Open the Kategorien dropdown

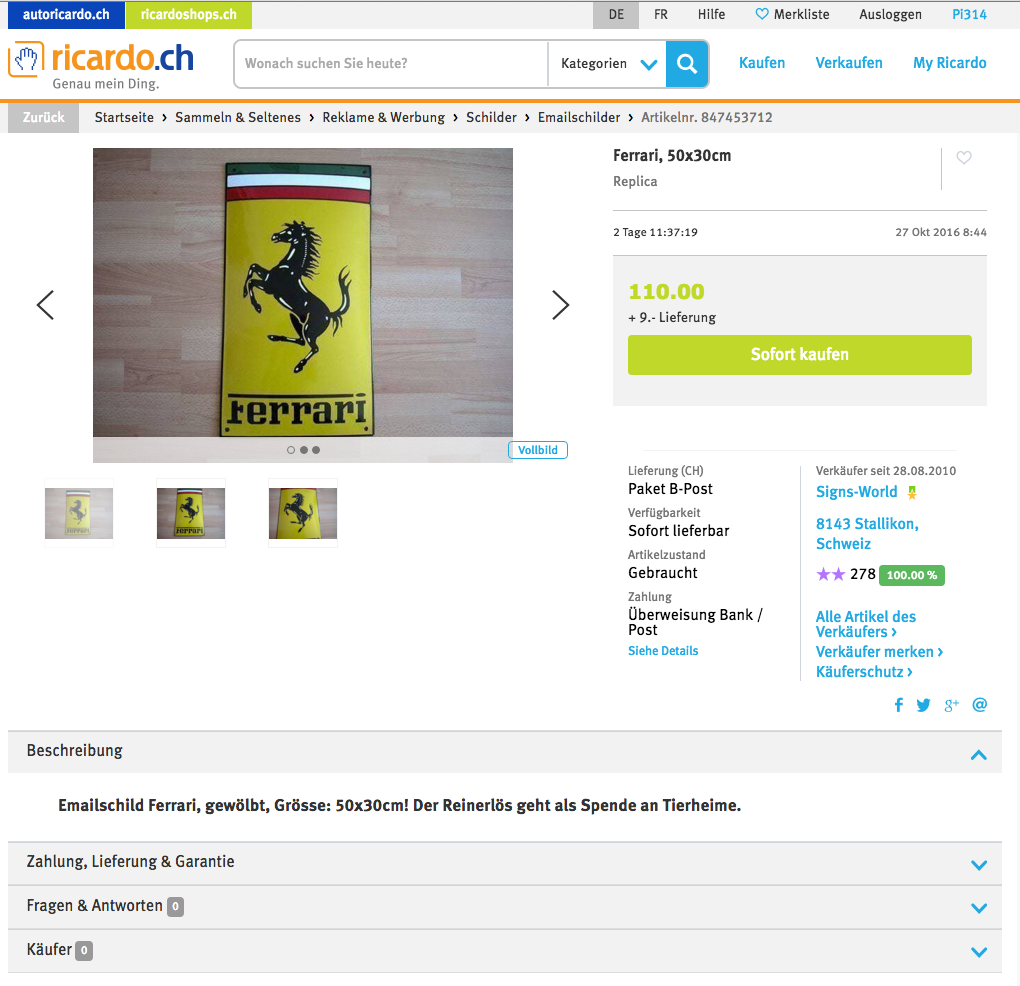(x=608, y=64)
